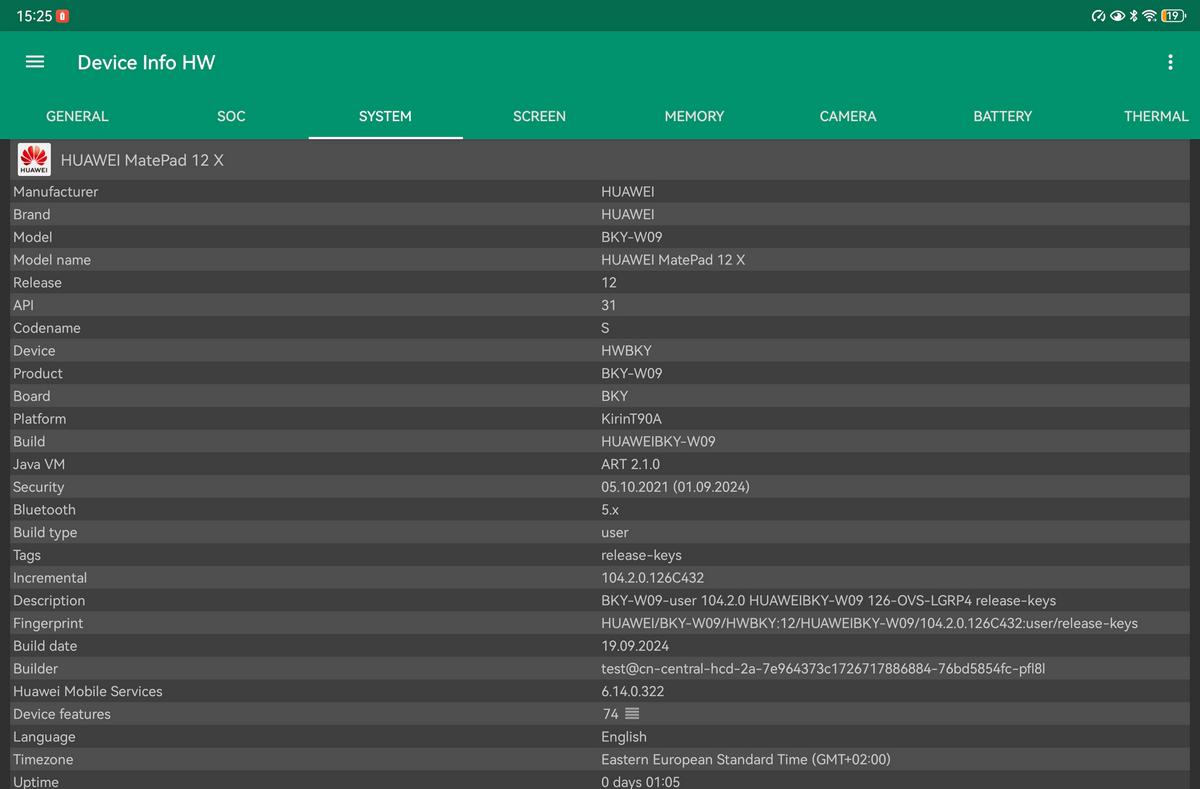Tap the Build type value user

[x=615, y=533]
